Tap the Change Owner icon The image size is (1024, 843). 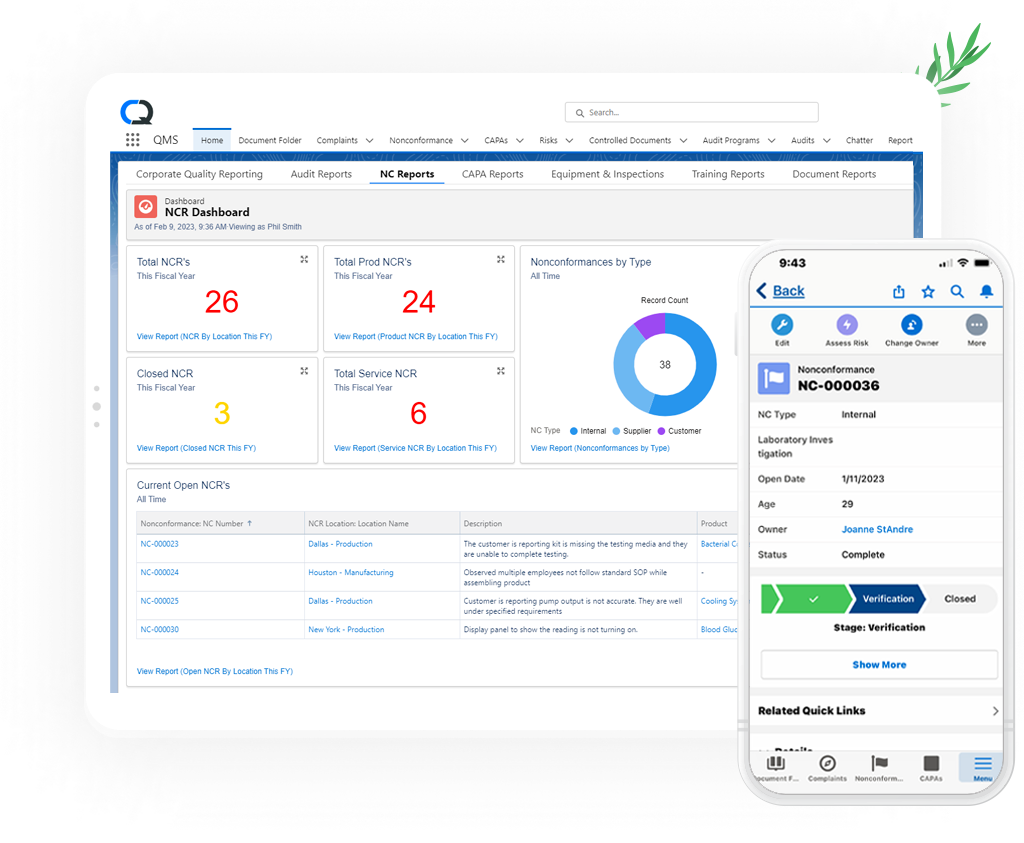tap(911, 325)
